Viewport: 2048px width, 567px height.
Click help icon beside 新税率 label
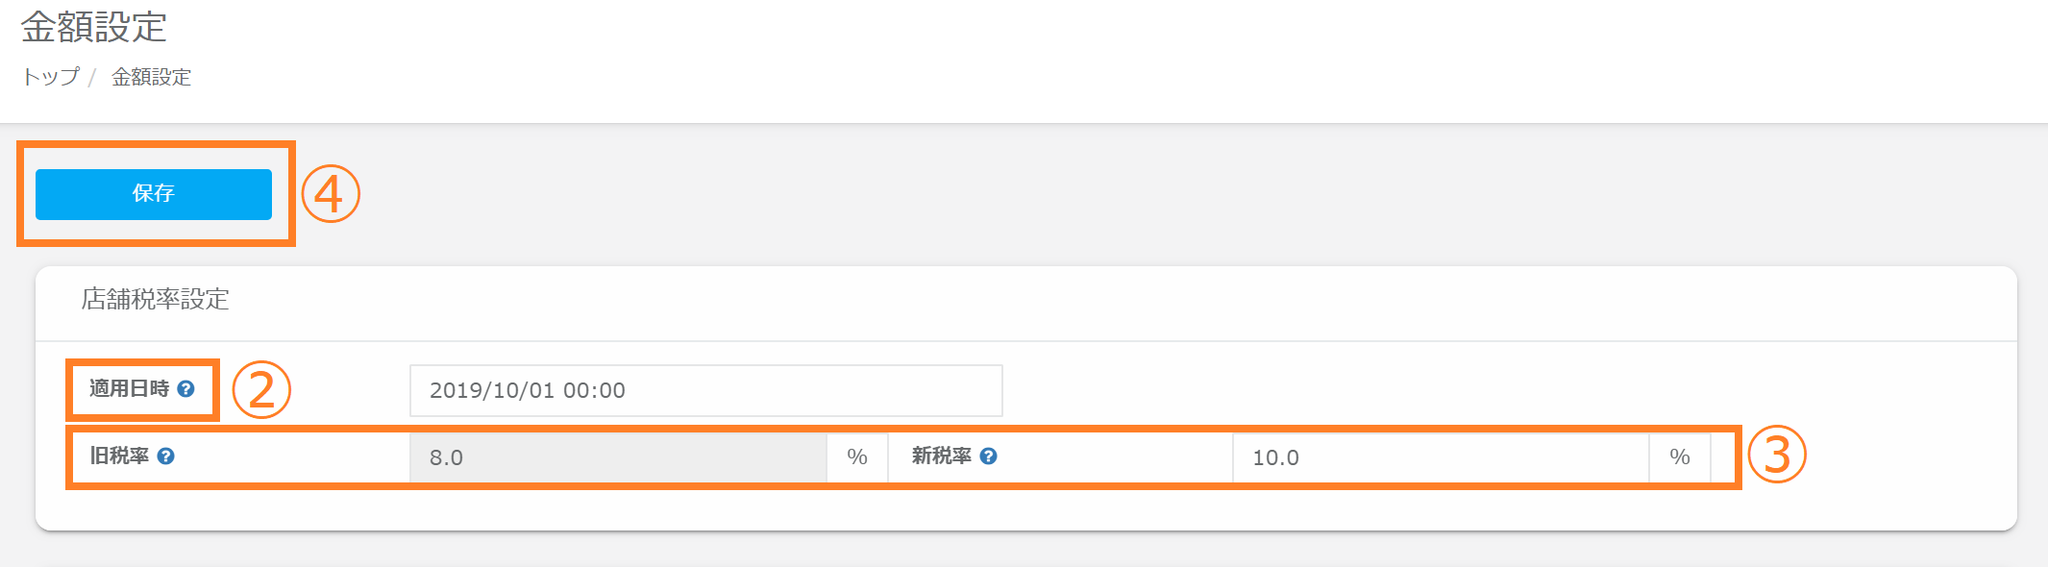pos(988,456)
